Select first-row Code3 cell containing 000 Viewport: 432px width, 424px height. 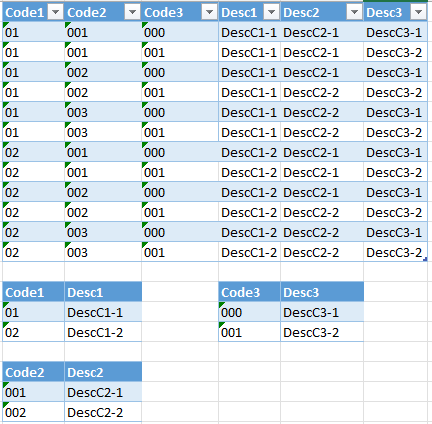(x=180, y=32)
